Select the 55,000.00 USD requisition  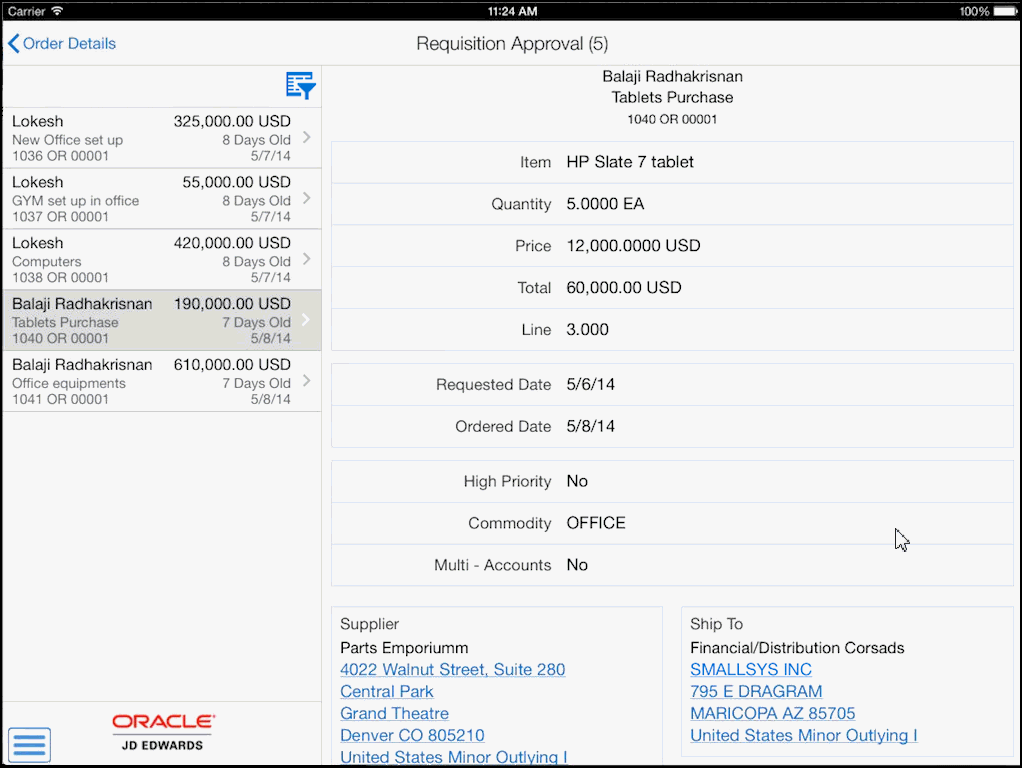[x=162, y=199]
